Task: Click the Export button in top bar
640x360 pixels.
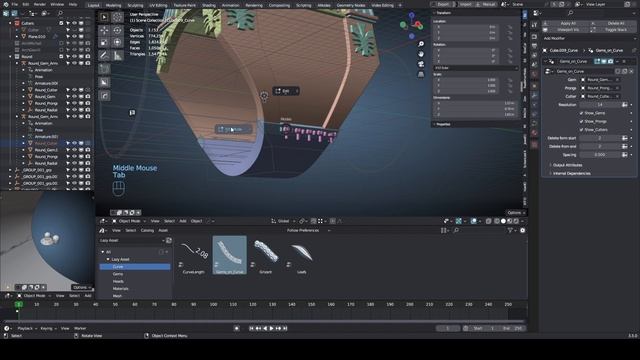Action: click(x=443, y=4)
